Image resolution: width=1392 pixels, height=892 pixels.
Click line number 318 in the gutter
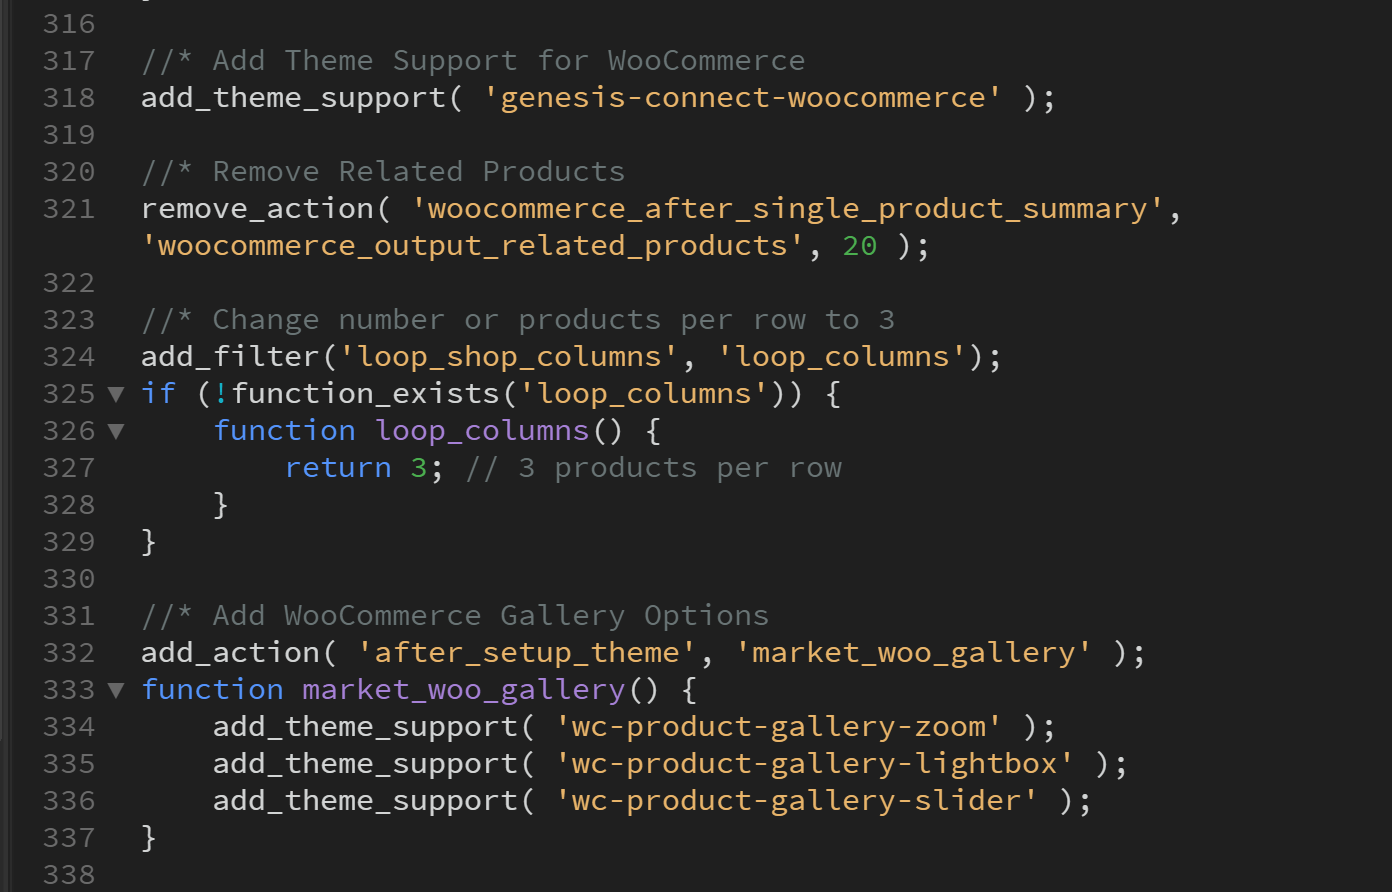pyautogui.click(x=69, y=98)
